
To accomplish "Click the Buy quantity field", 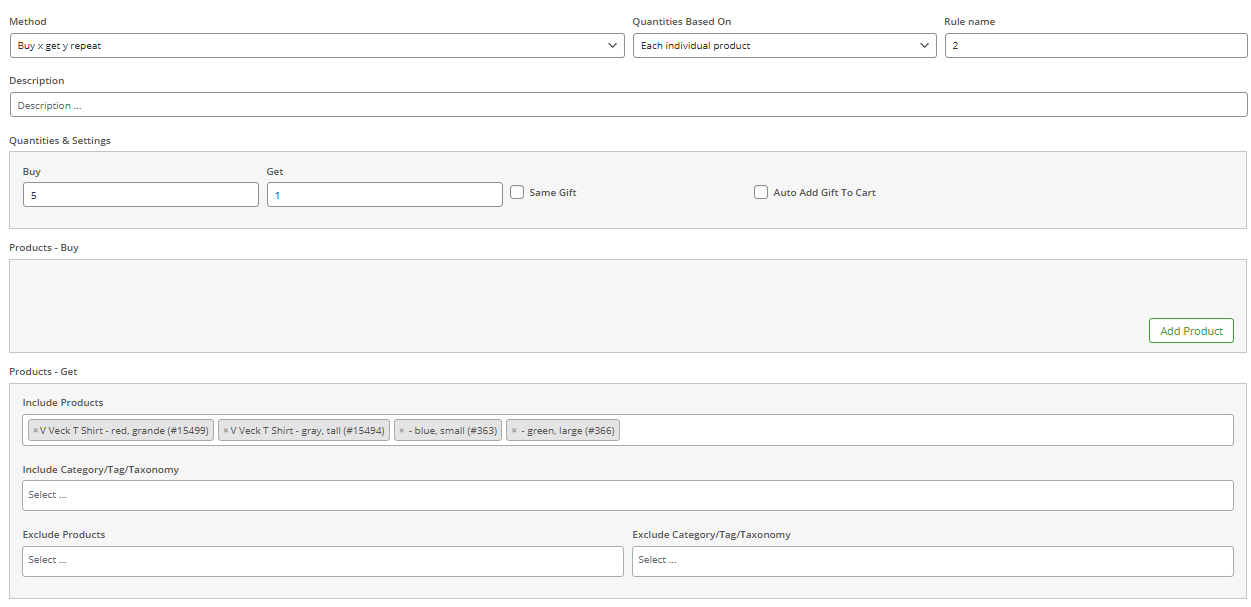I will pyautogui.click(x=140, y=195).
